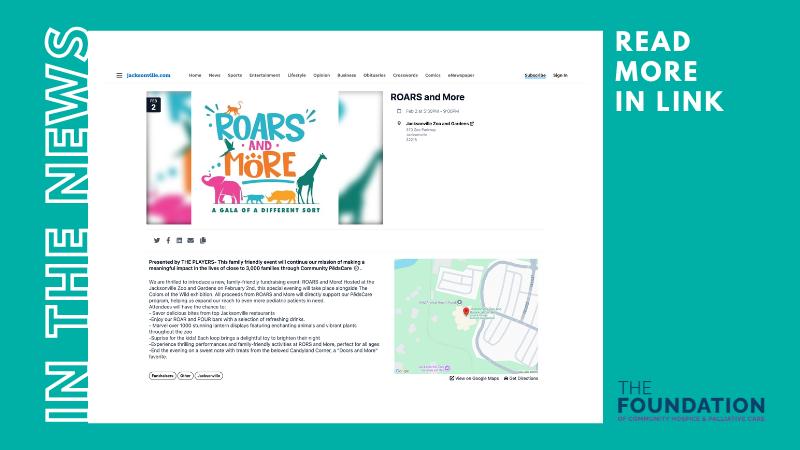Viewport: 800px width, 450px height.
Task: Click the calendar icon beside event time
Action: [x=399, y=111]
